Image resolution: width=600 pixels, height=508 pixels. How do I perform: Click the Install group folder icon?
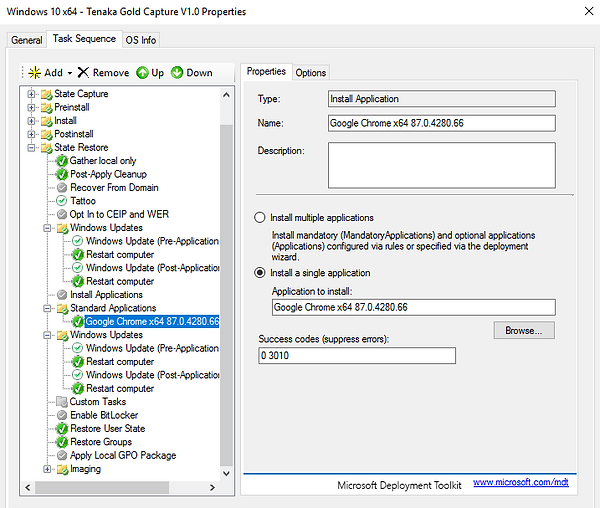47,121
